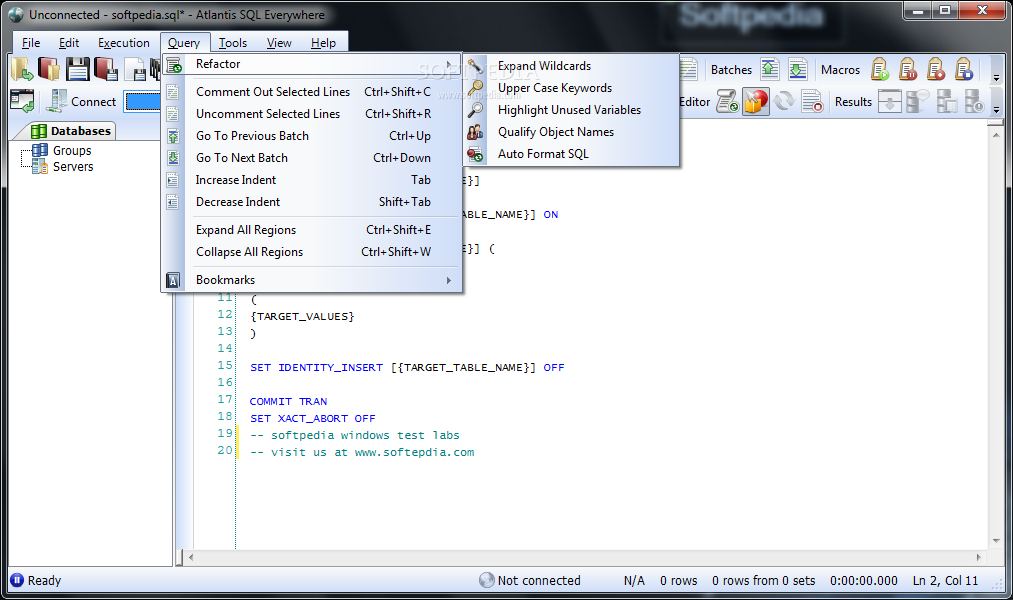
Task: Click the Results pane down-arrow icon
Action: click(x=890, y=101)
